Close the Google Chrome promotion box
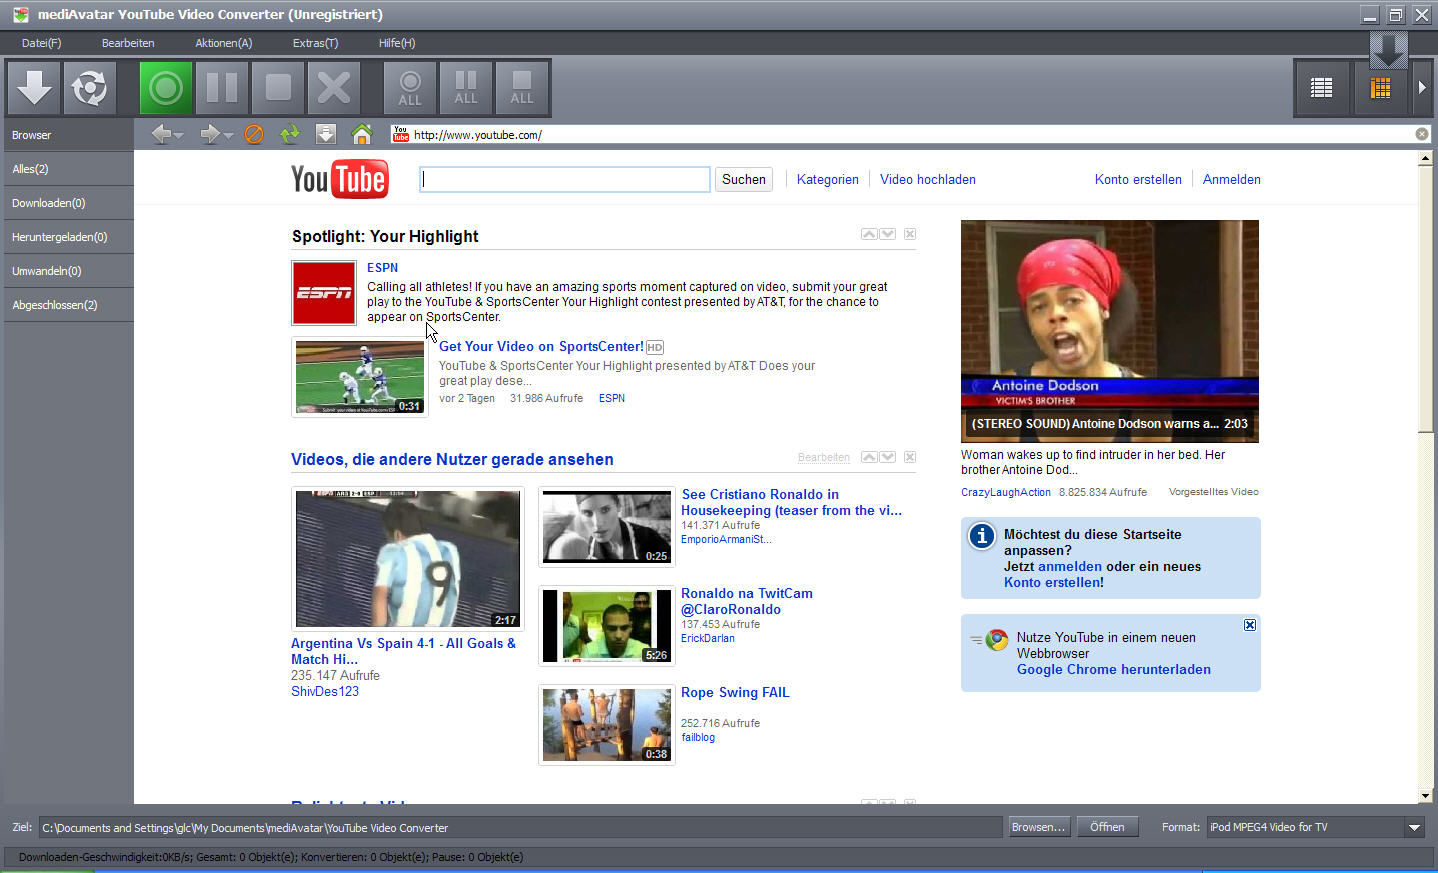Viewport: 1438px width, 873px height. pyautogui.click(x=1249, y=625)
